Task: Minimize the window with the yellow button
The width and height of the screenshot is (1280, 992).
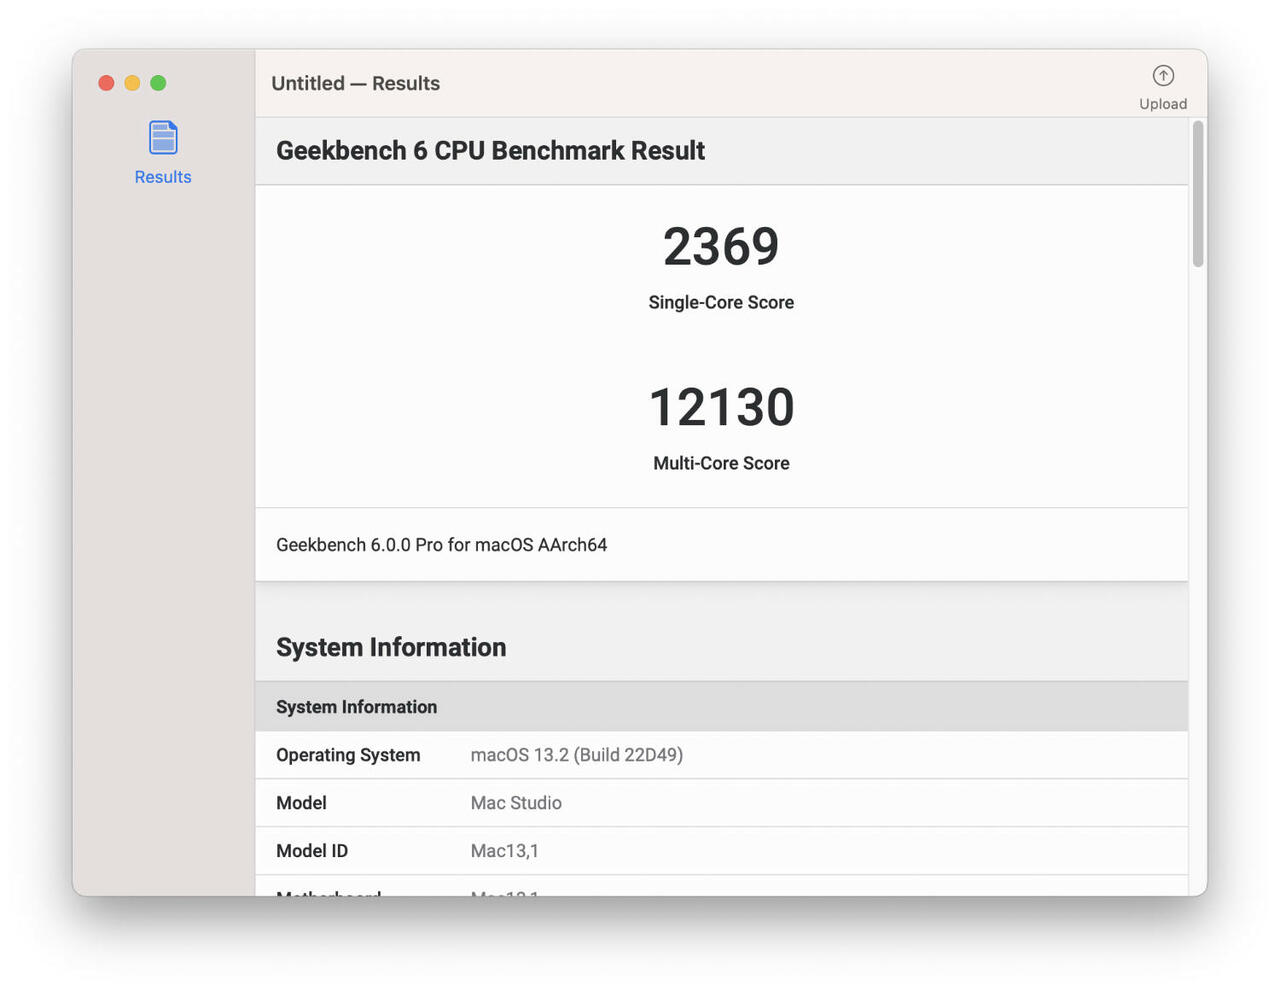Action: click(132, 83)
